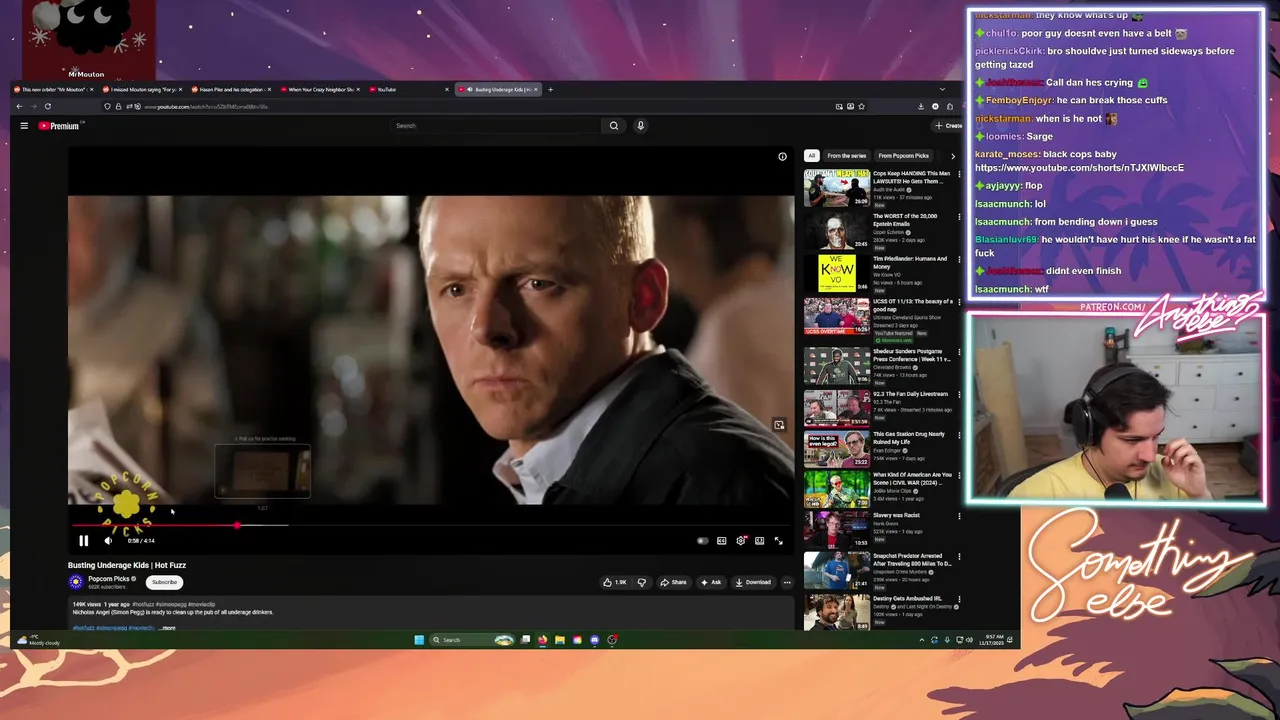Viewport: 1280px width, 720px height.
Task: Open the Popcorn Picks channel avatar
Action: (x=75, y=582)
